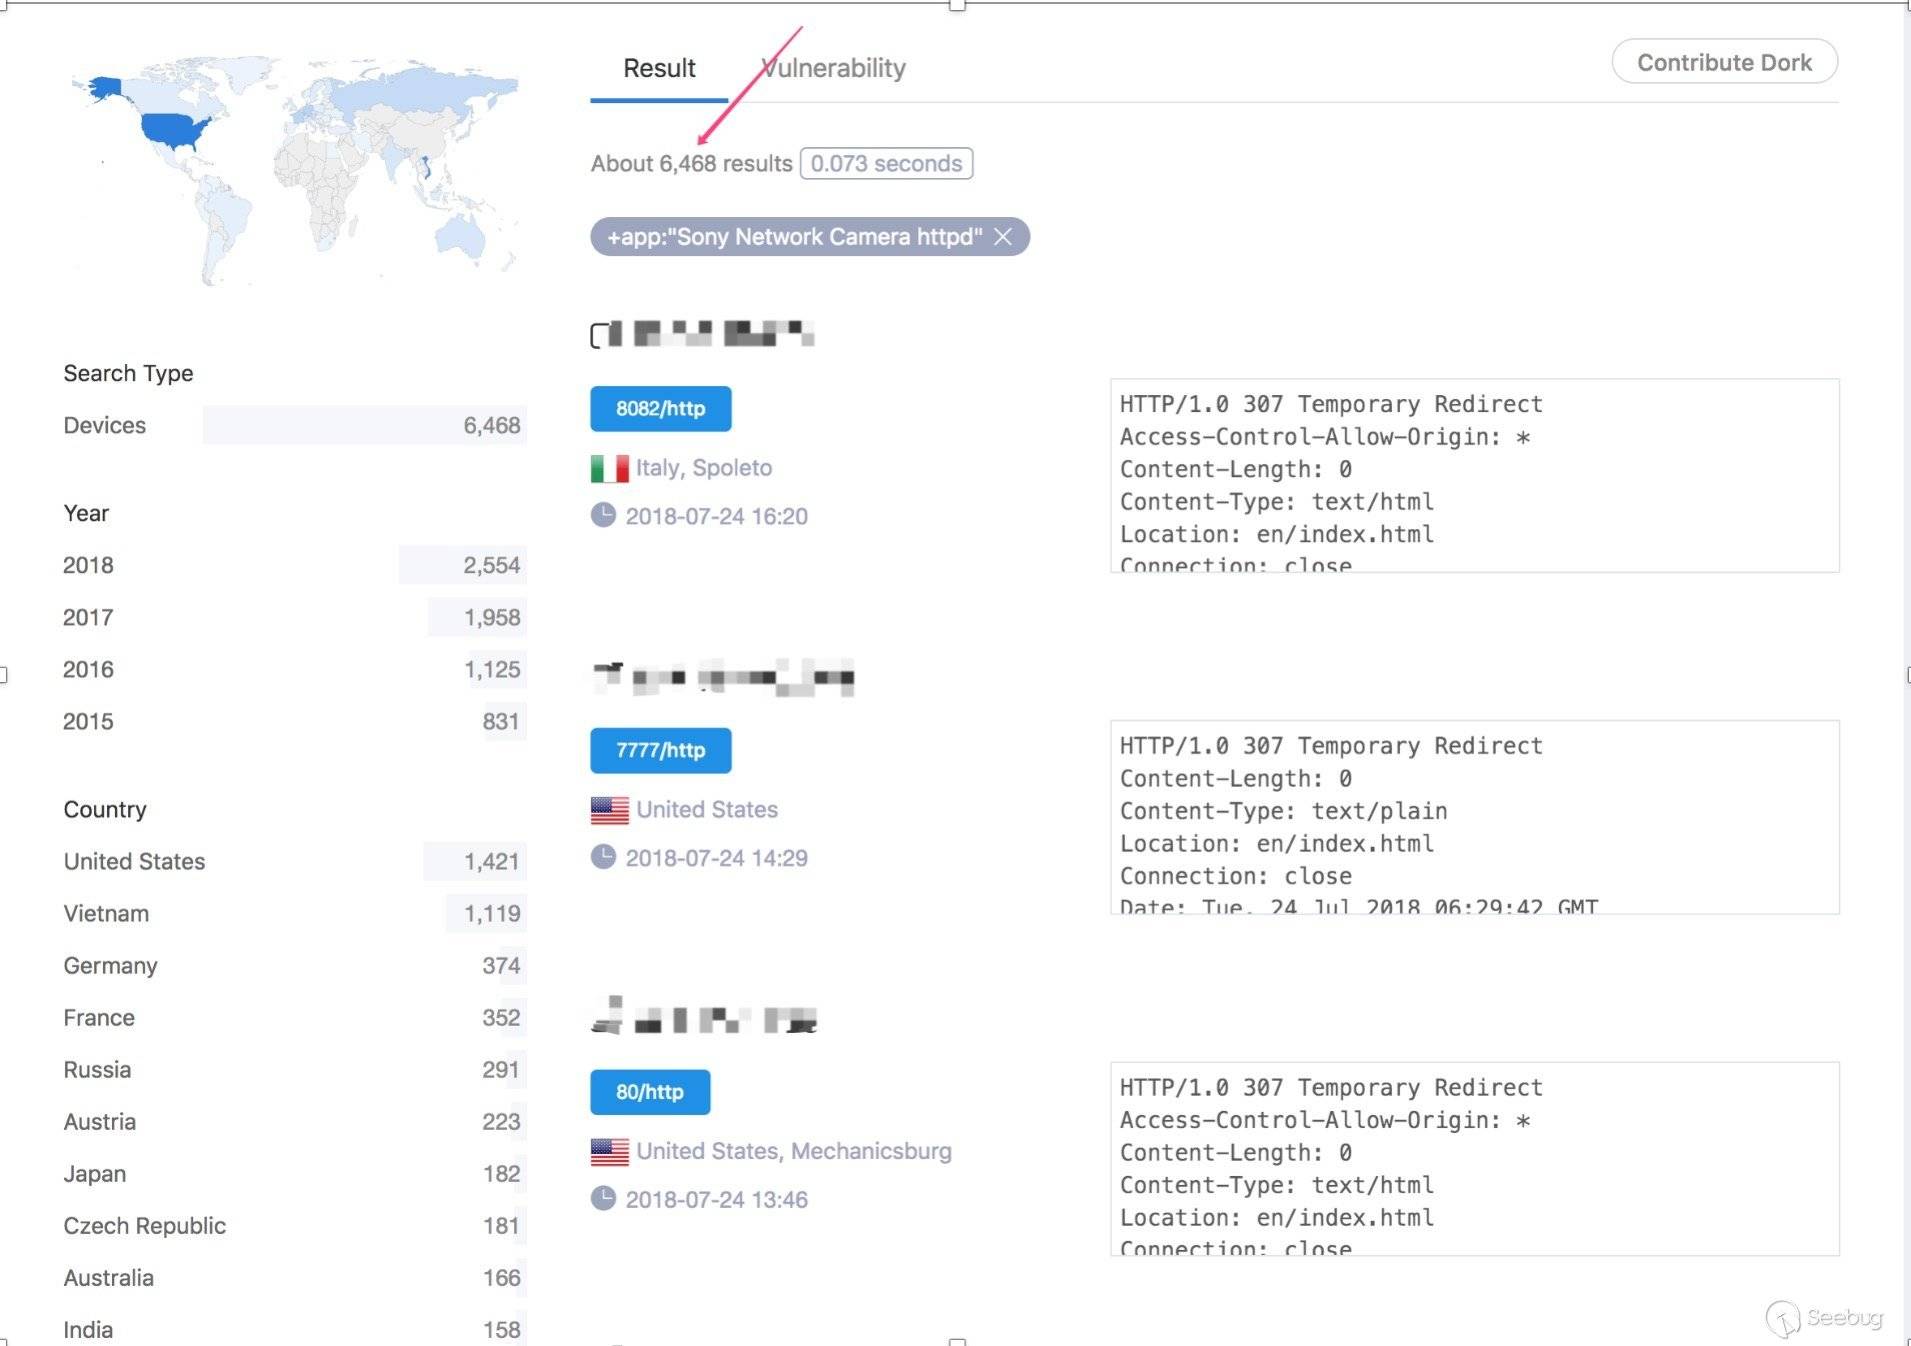The image size is (1911, 1346).
Task: Open the United States, Mechanicsburg link
Action: 794,1151
